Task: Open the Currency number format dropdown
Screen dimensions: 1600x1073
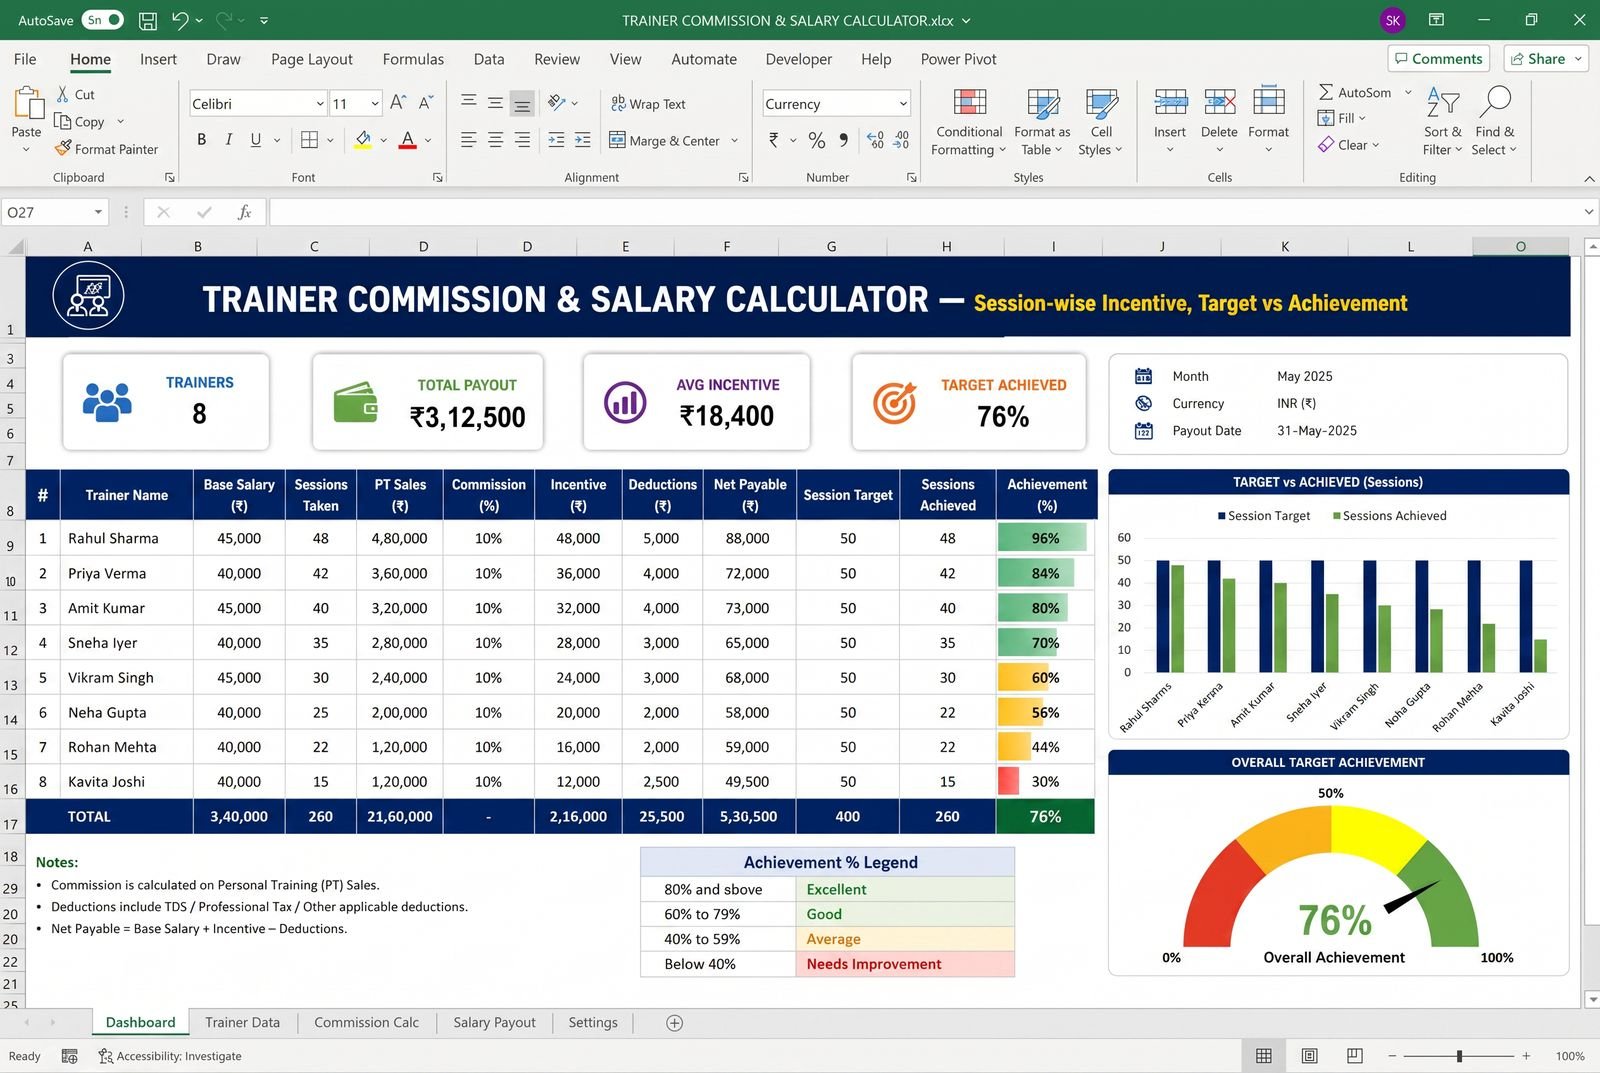Action: point(903,104)
